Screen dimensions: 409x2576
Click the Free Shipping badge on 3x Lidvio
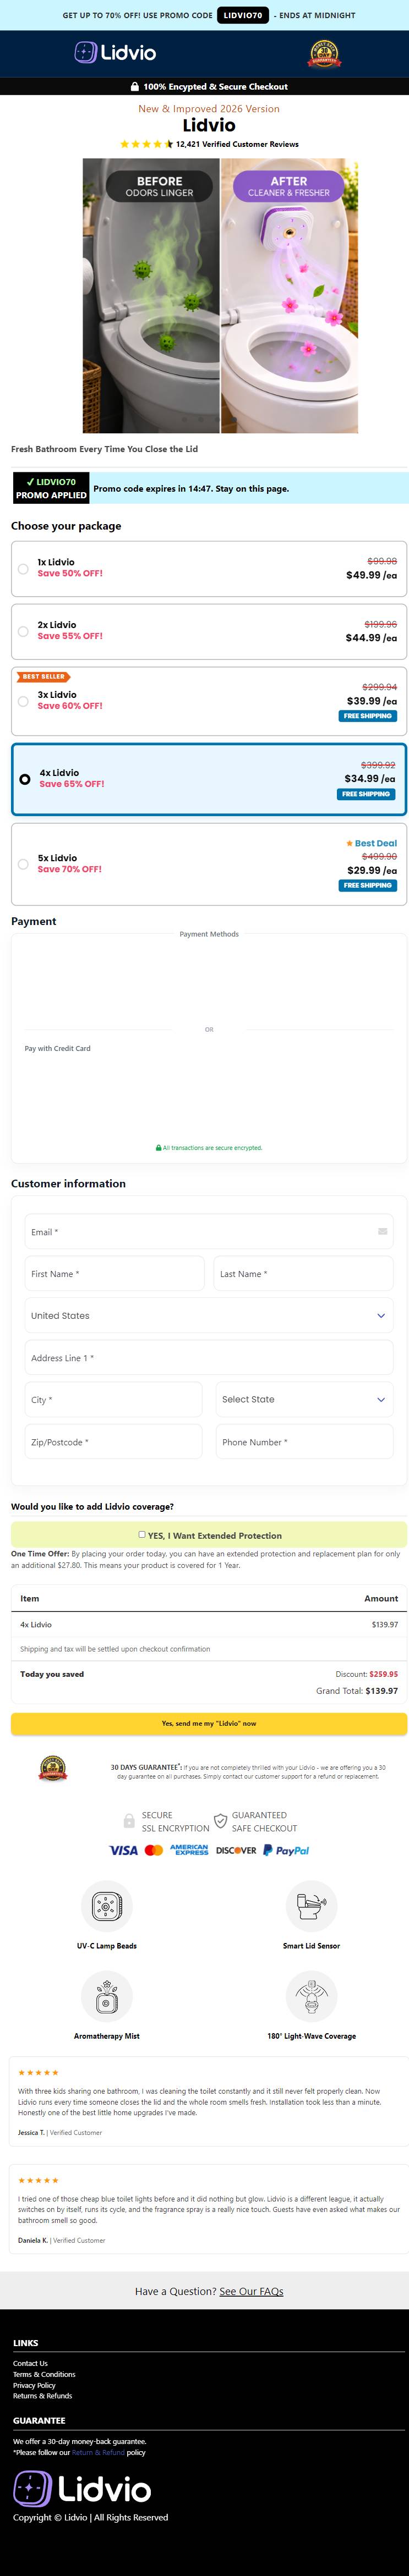tap(368, 716)
